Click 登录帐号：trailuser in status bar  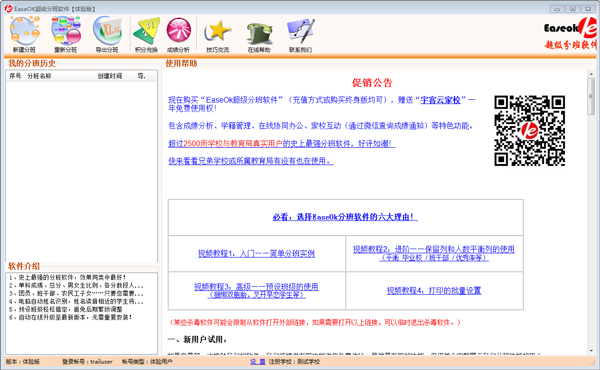click(87, 362)
